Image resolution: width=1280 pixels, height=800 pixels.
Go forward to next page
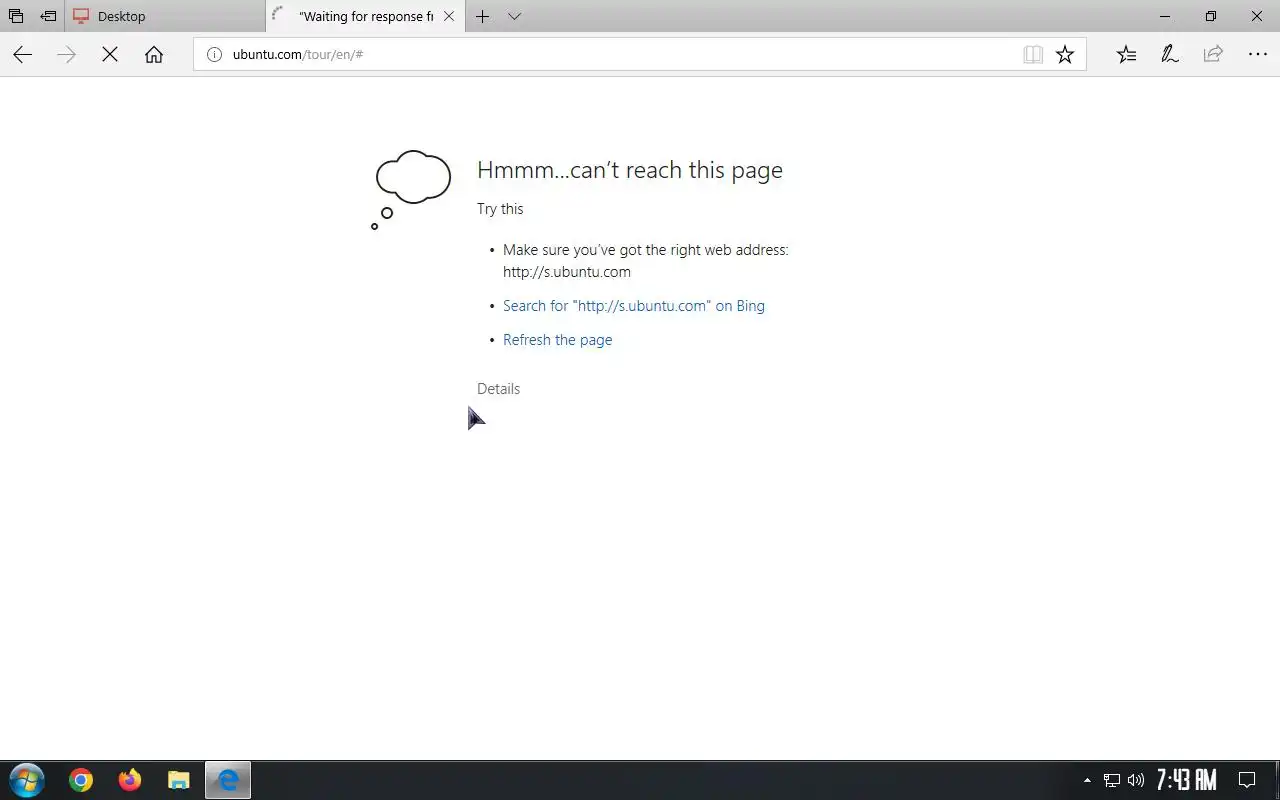click(x=67, y=55)
